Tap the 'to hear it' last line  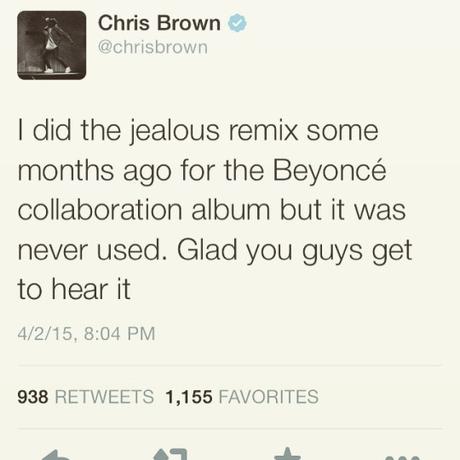click(74, 289)
